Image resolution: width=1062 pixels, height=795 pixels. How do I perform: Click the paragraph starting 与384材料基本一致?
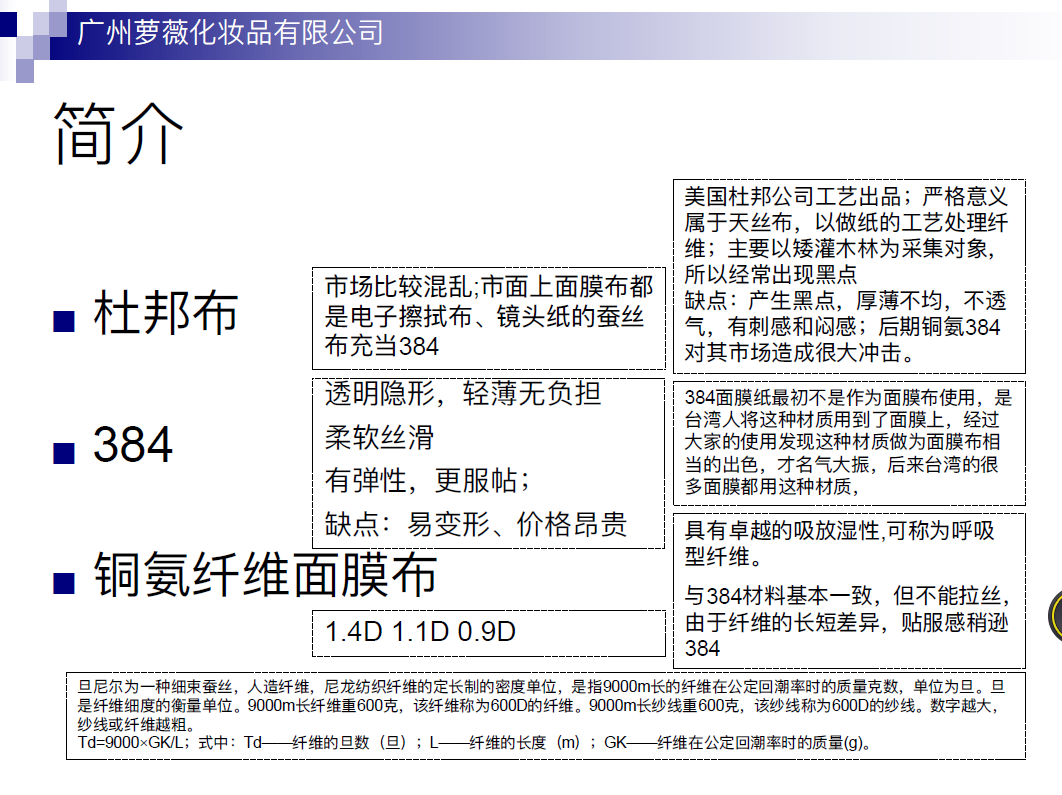tap(847, 622)
